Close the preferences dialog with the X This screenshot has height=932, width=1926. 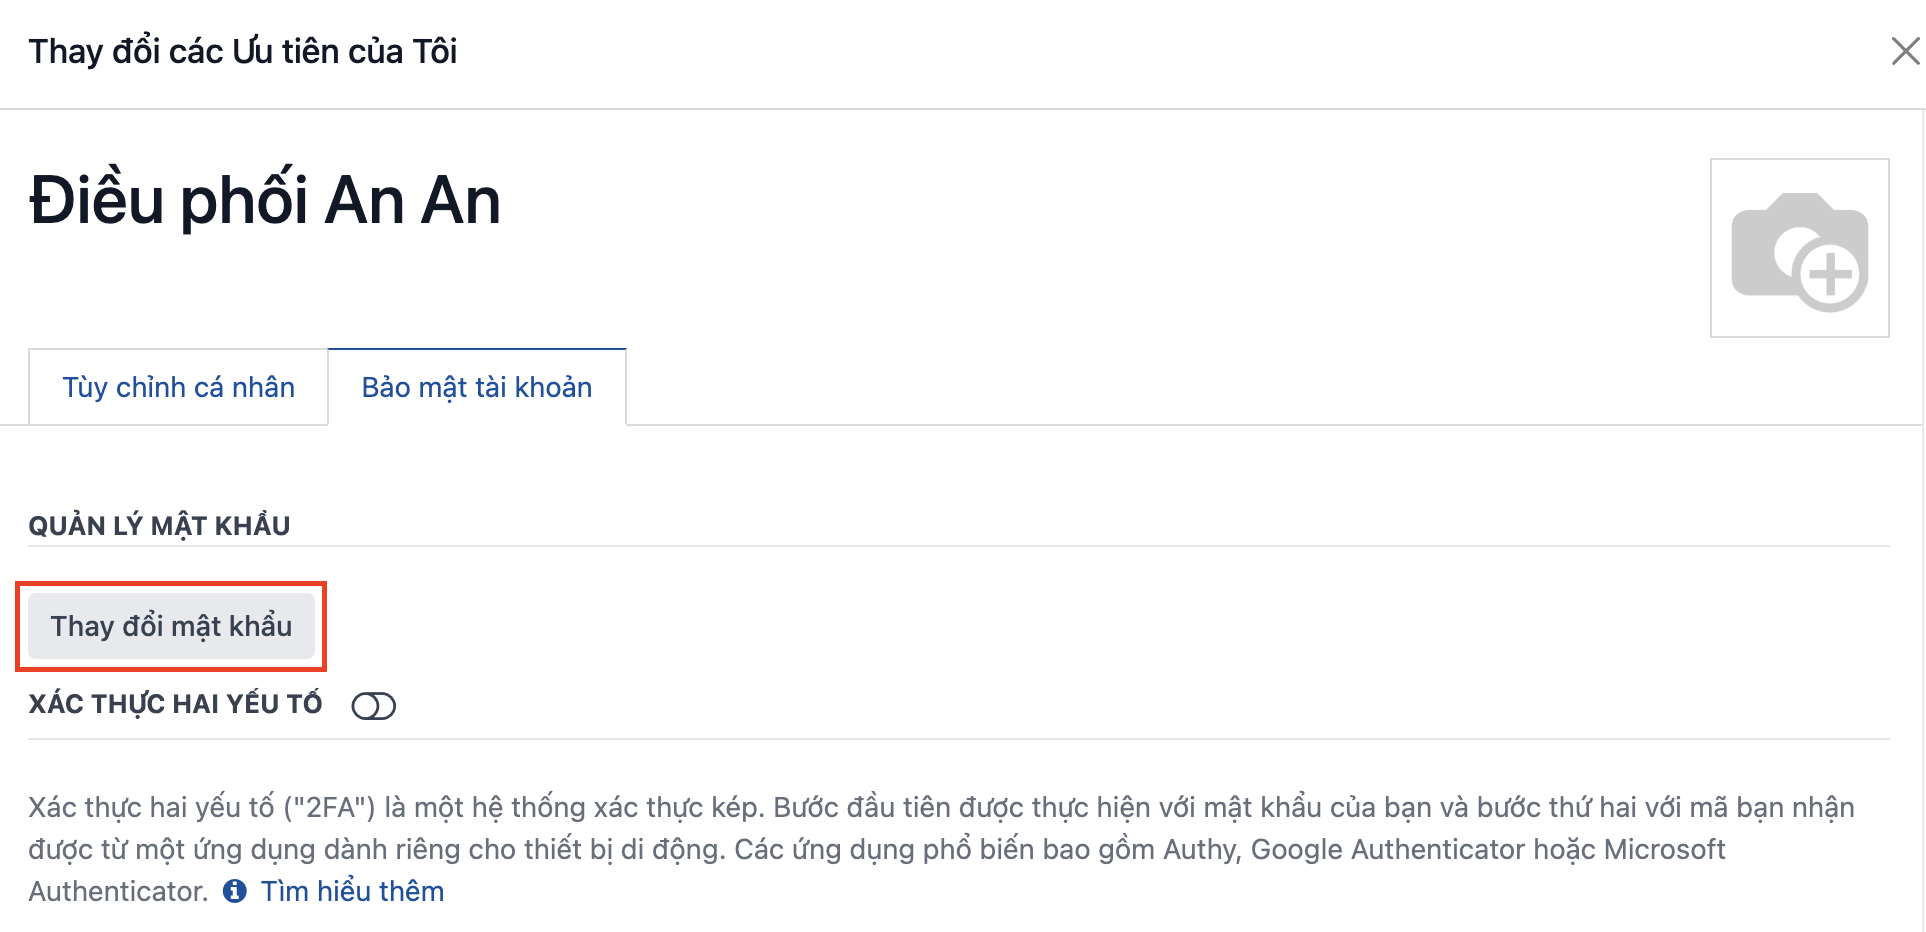click(1906, 51)
